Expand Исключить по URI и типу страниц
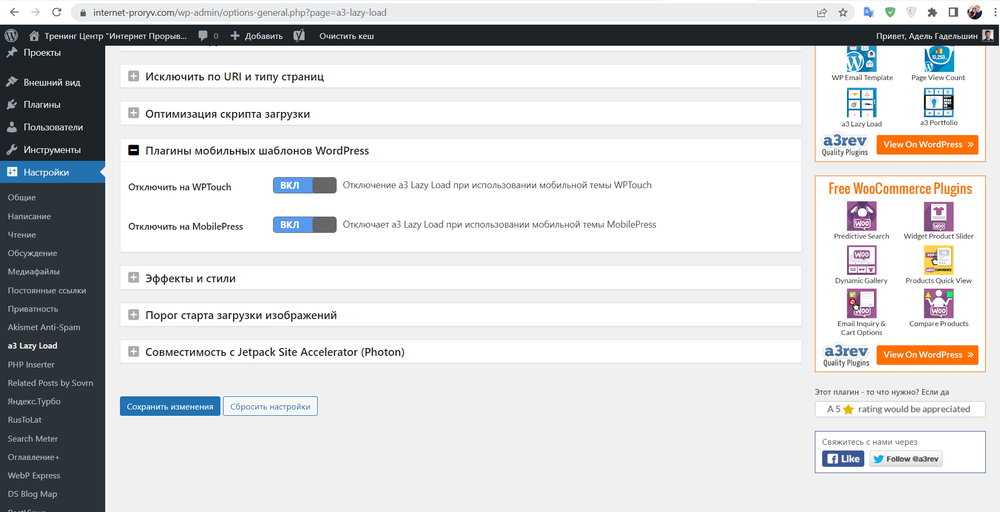Viewport: 1000px width, 512px height. click(134, 76)
